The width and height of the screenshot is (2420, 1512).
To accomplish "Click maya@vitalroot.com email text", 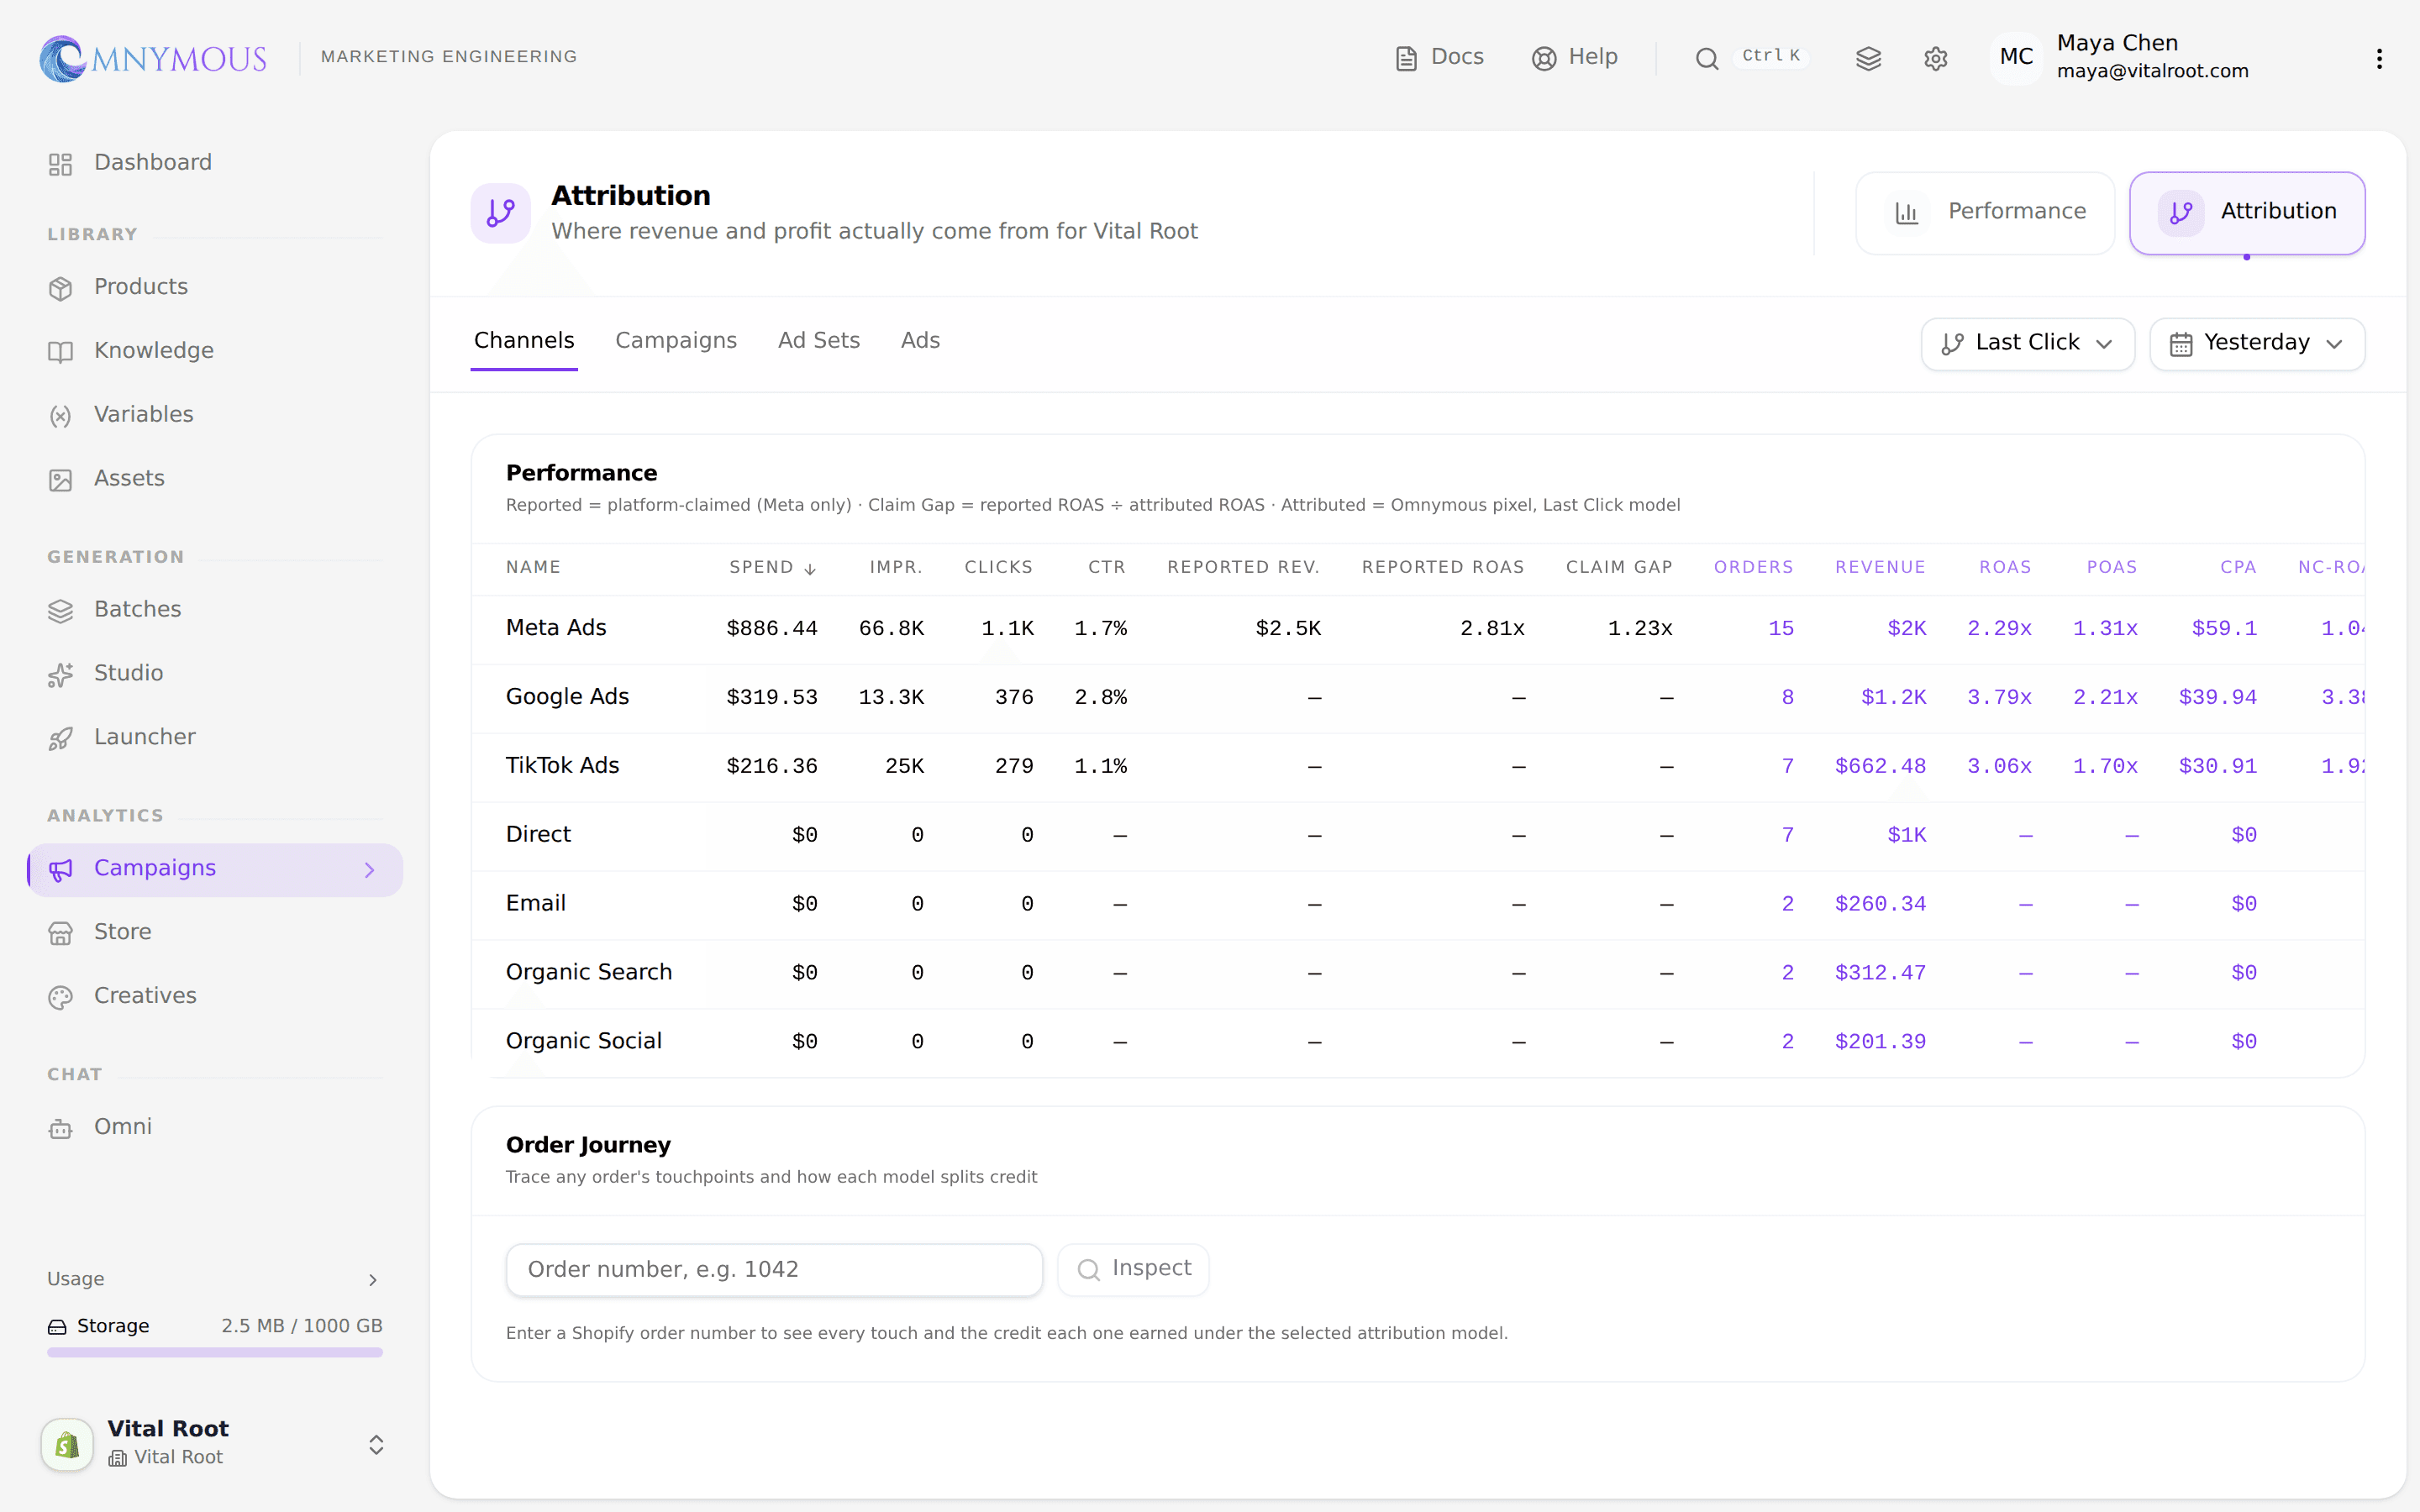I will [x=2152, y=71].
